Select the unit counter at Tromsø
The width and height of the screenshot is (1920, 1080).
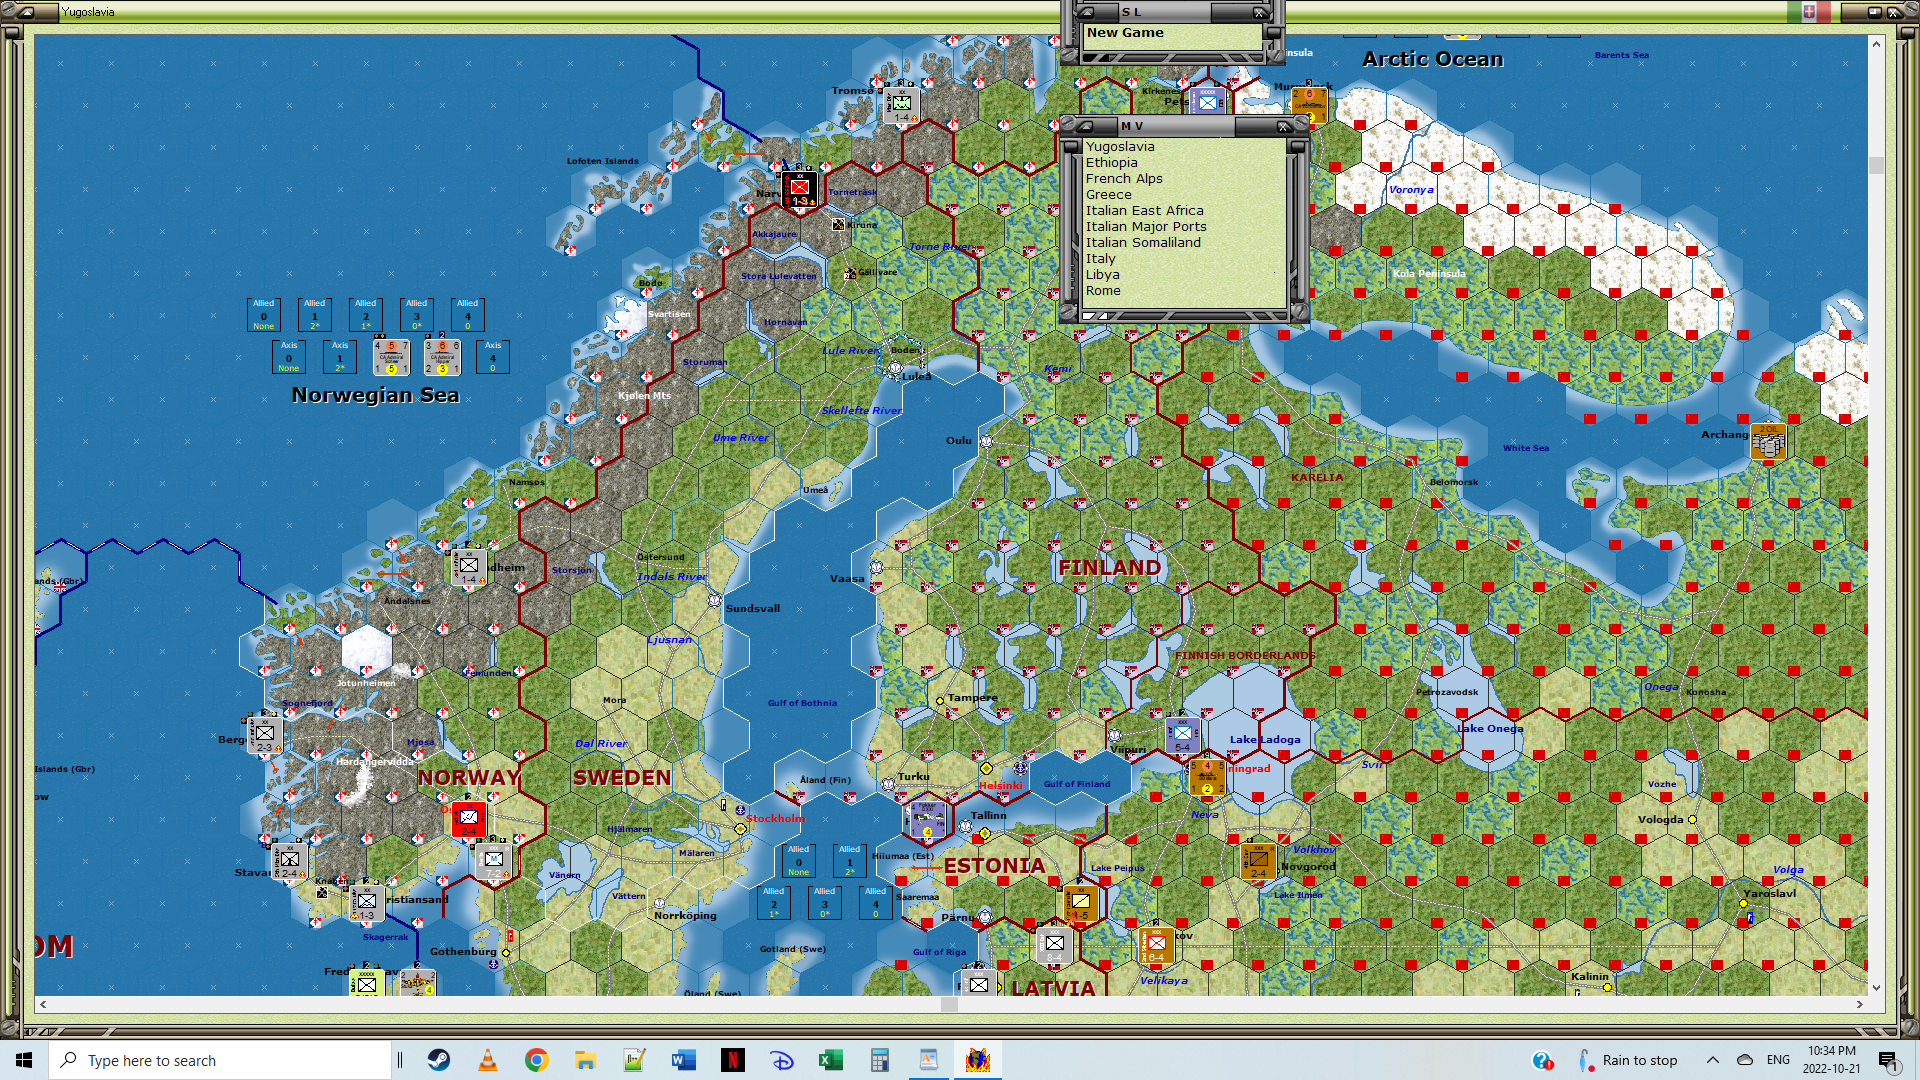tap(902, 105)
